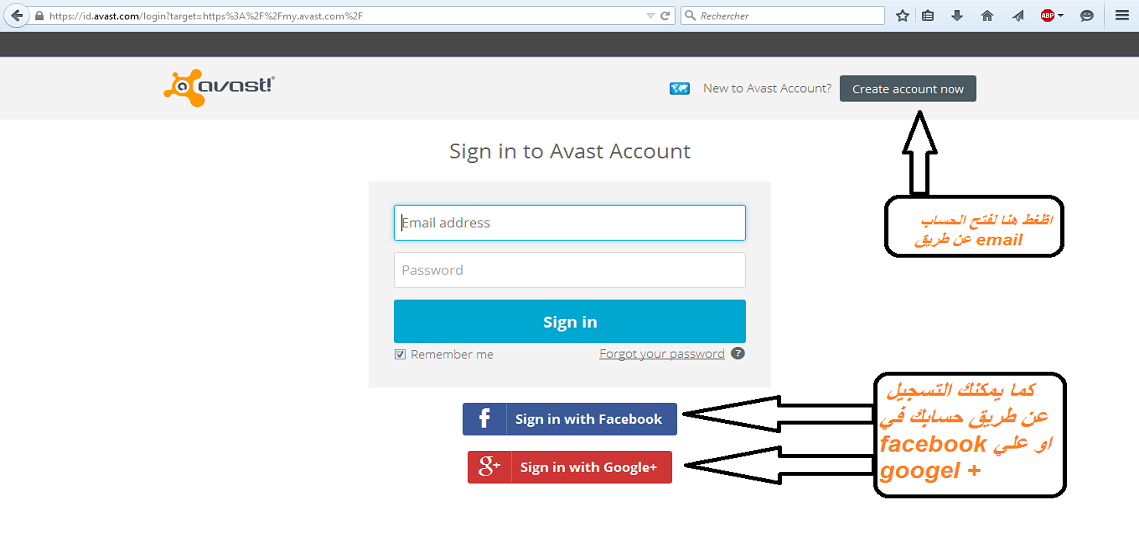Click the blue Sign in button

pyautogui.click(x=570, y=321)
